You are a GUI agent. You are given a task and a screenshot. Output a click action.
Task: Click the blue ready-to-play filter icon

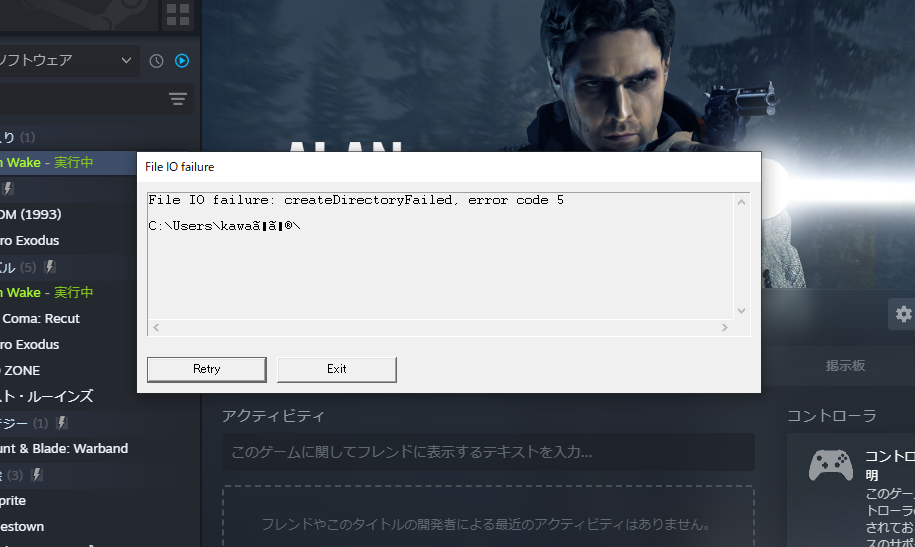182,61
